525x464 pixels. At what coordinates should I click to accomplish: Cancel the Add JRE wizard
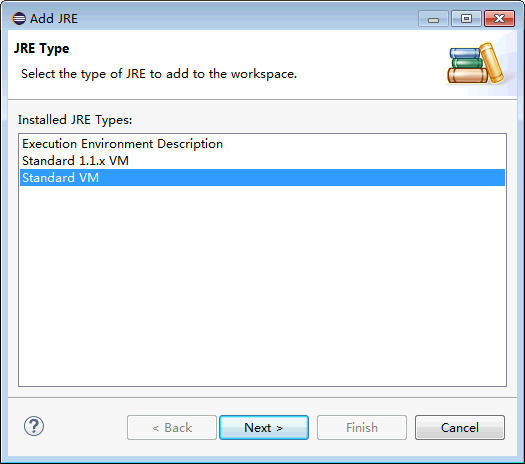tap(460, 428)
